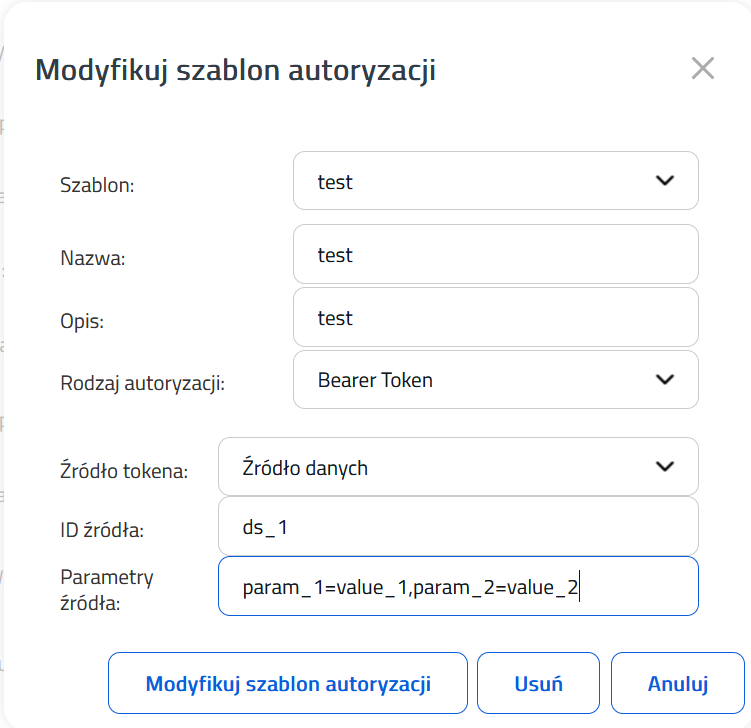Image resolution: width=751 pixels, height=728 pixels.
Task: Click the Nazwa: label
Action: (93, 258)
